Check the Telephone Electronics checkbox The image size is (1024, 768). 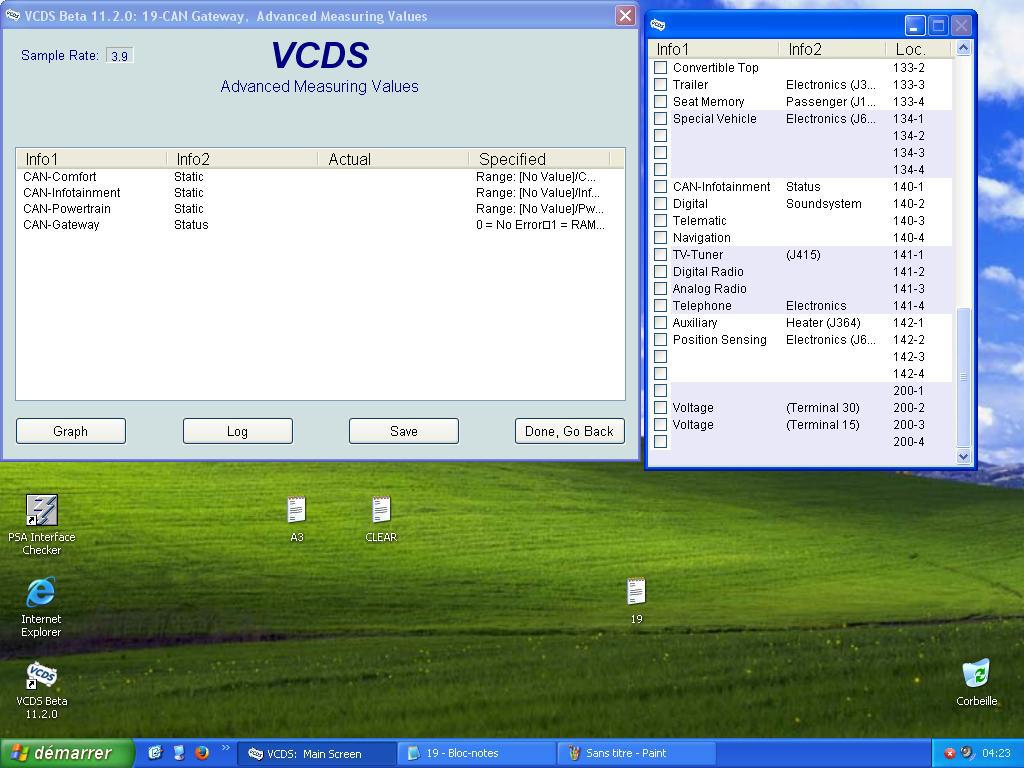(660, 305)
